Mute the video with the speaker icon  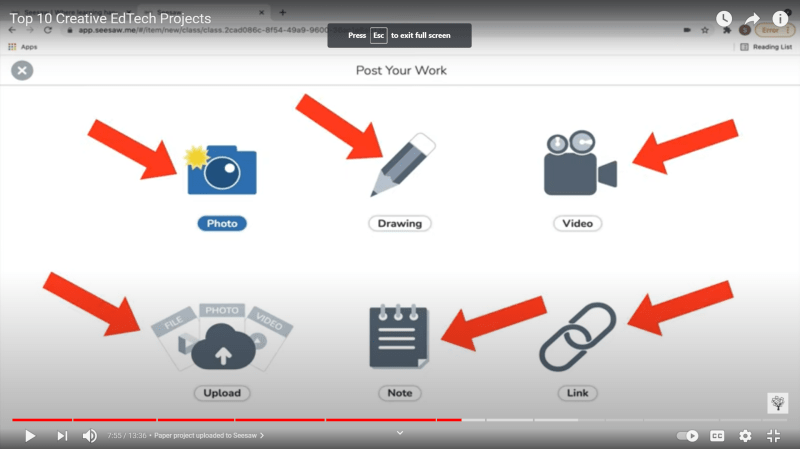click(90, 436)
